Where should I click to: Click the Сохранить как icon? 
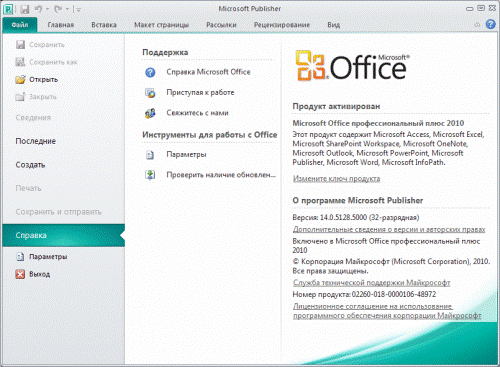coord(20,62)
